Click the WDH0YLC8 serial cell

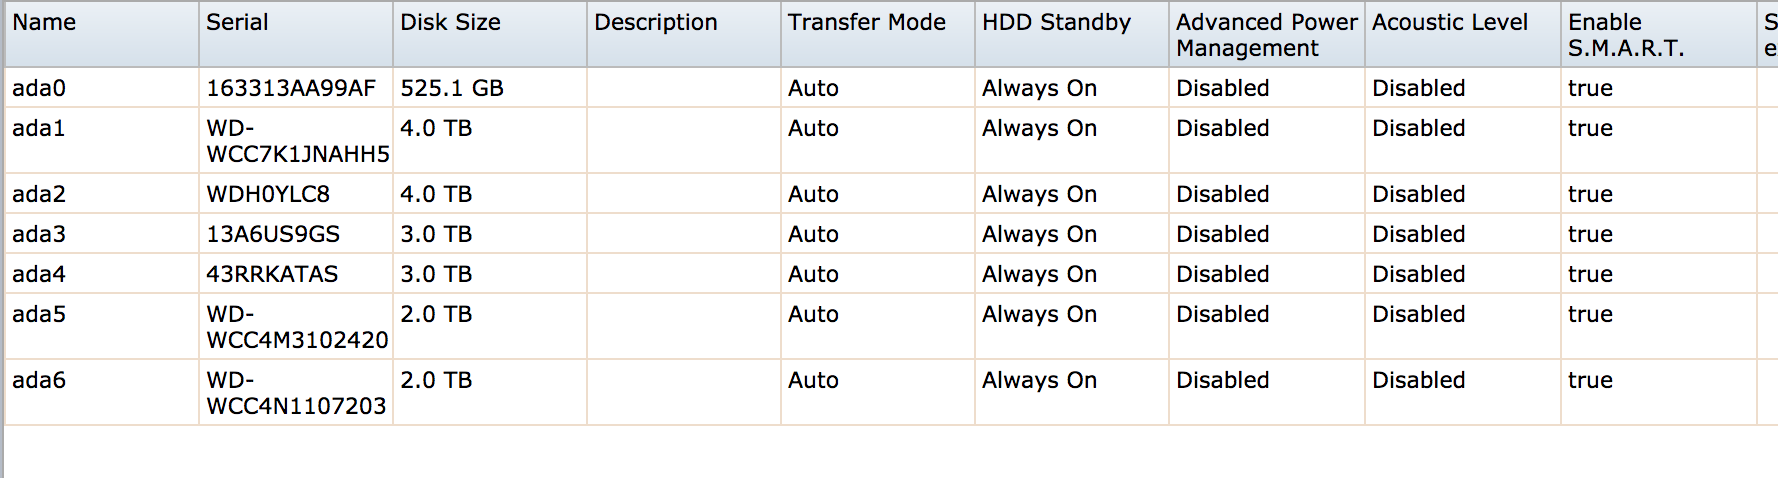coord(267,194)
